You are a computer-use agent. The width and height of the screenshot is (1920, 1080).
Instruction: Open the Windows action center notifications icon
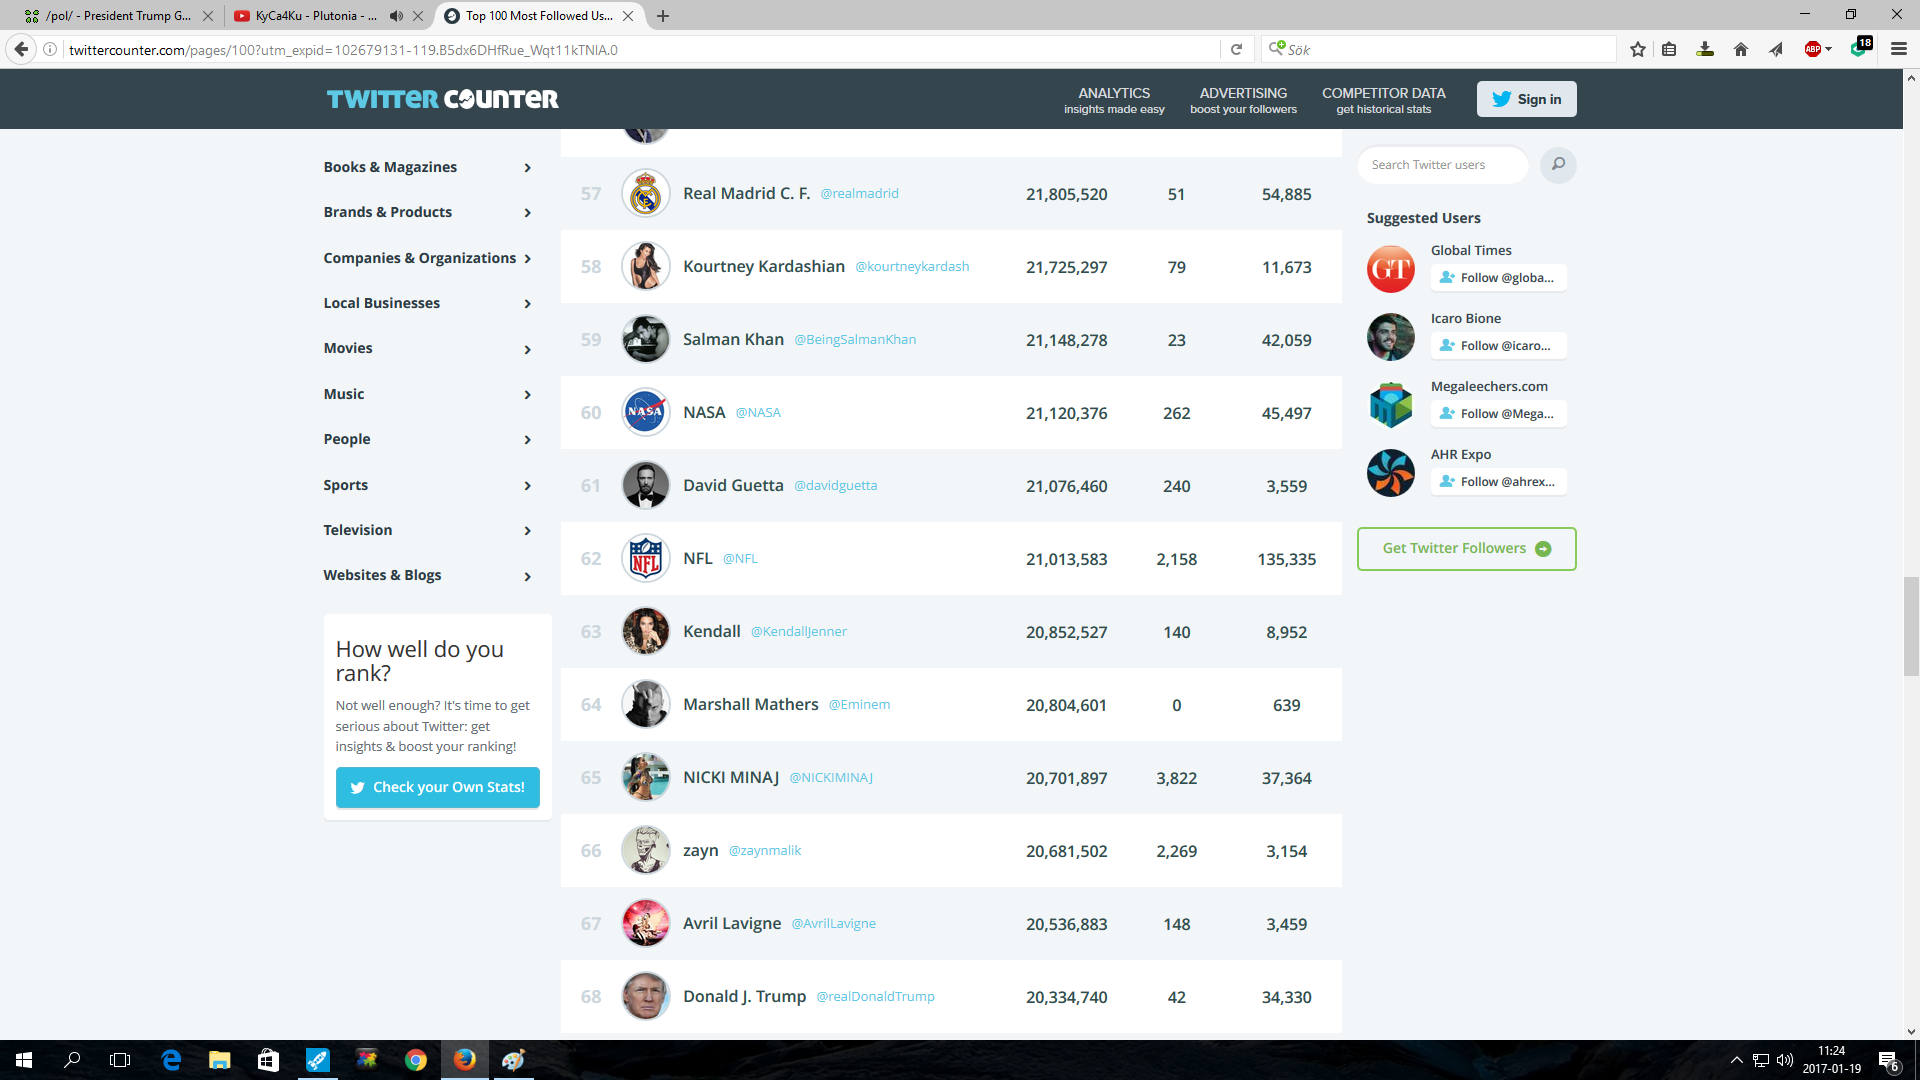click(x=1888, y=1060)
